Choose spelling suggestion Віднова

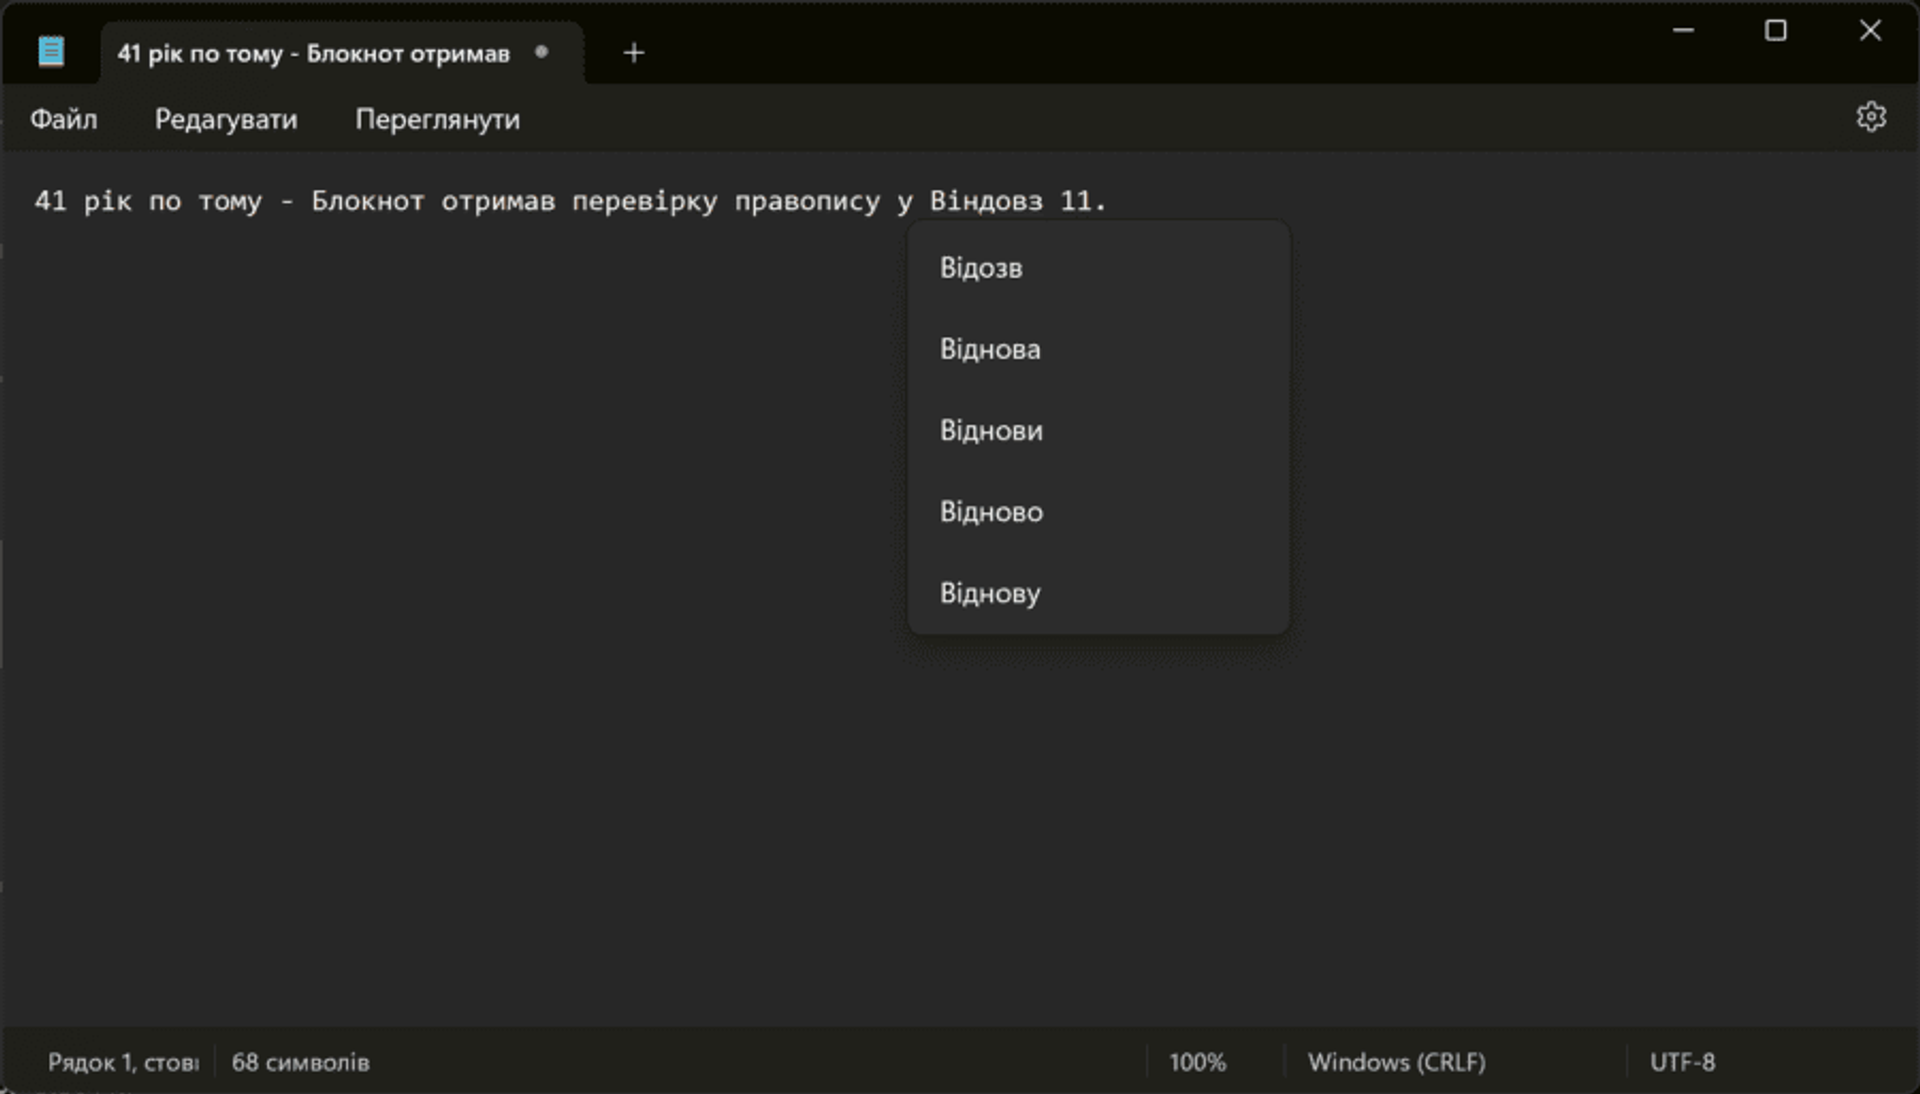(1098, 349)
